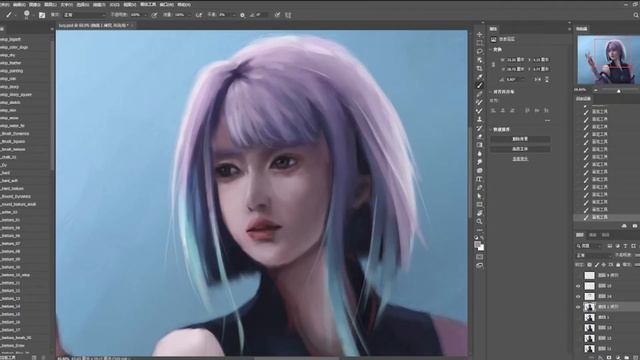
Task: Toggle Quick Mask mode icon
Action: pyautogui.click(x=480, y=257)
